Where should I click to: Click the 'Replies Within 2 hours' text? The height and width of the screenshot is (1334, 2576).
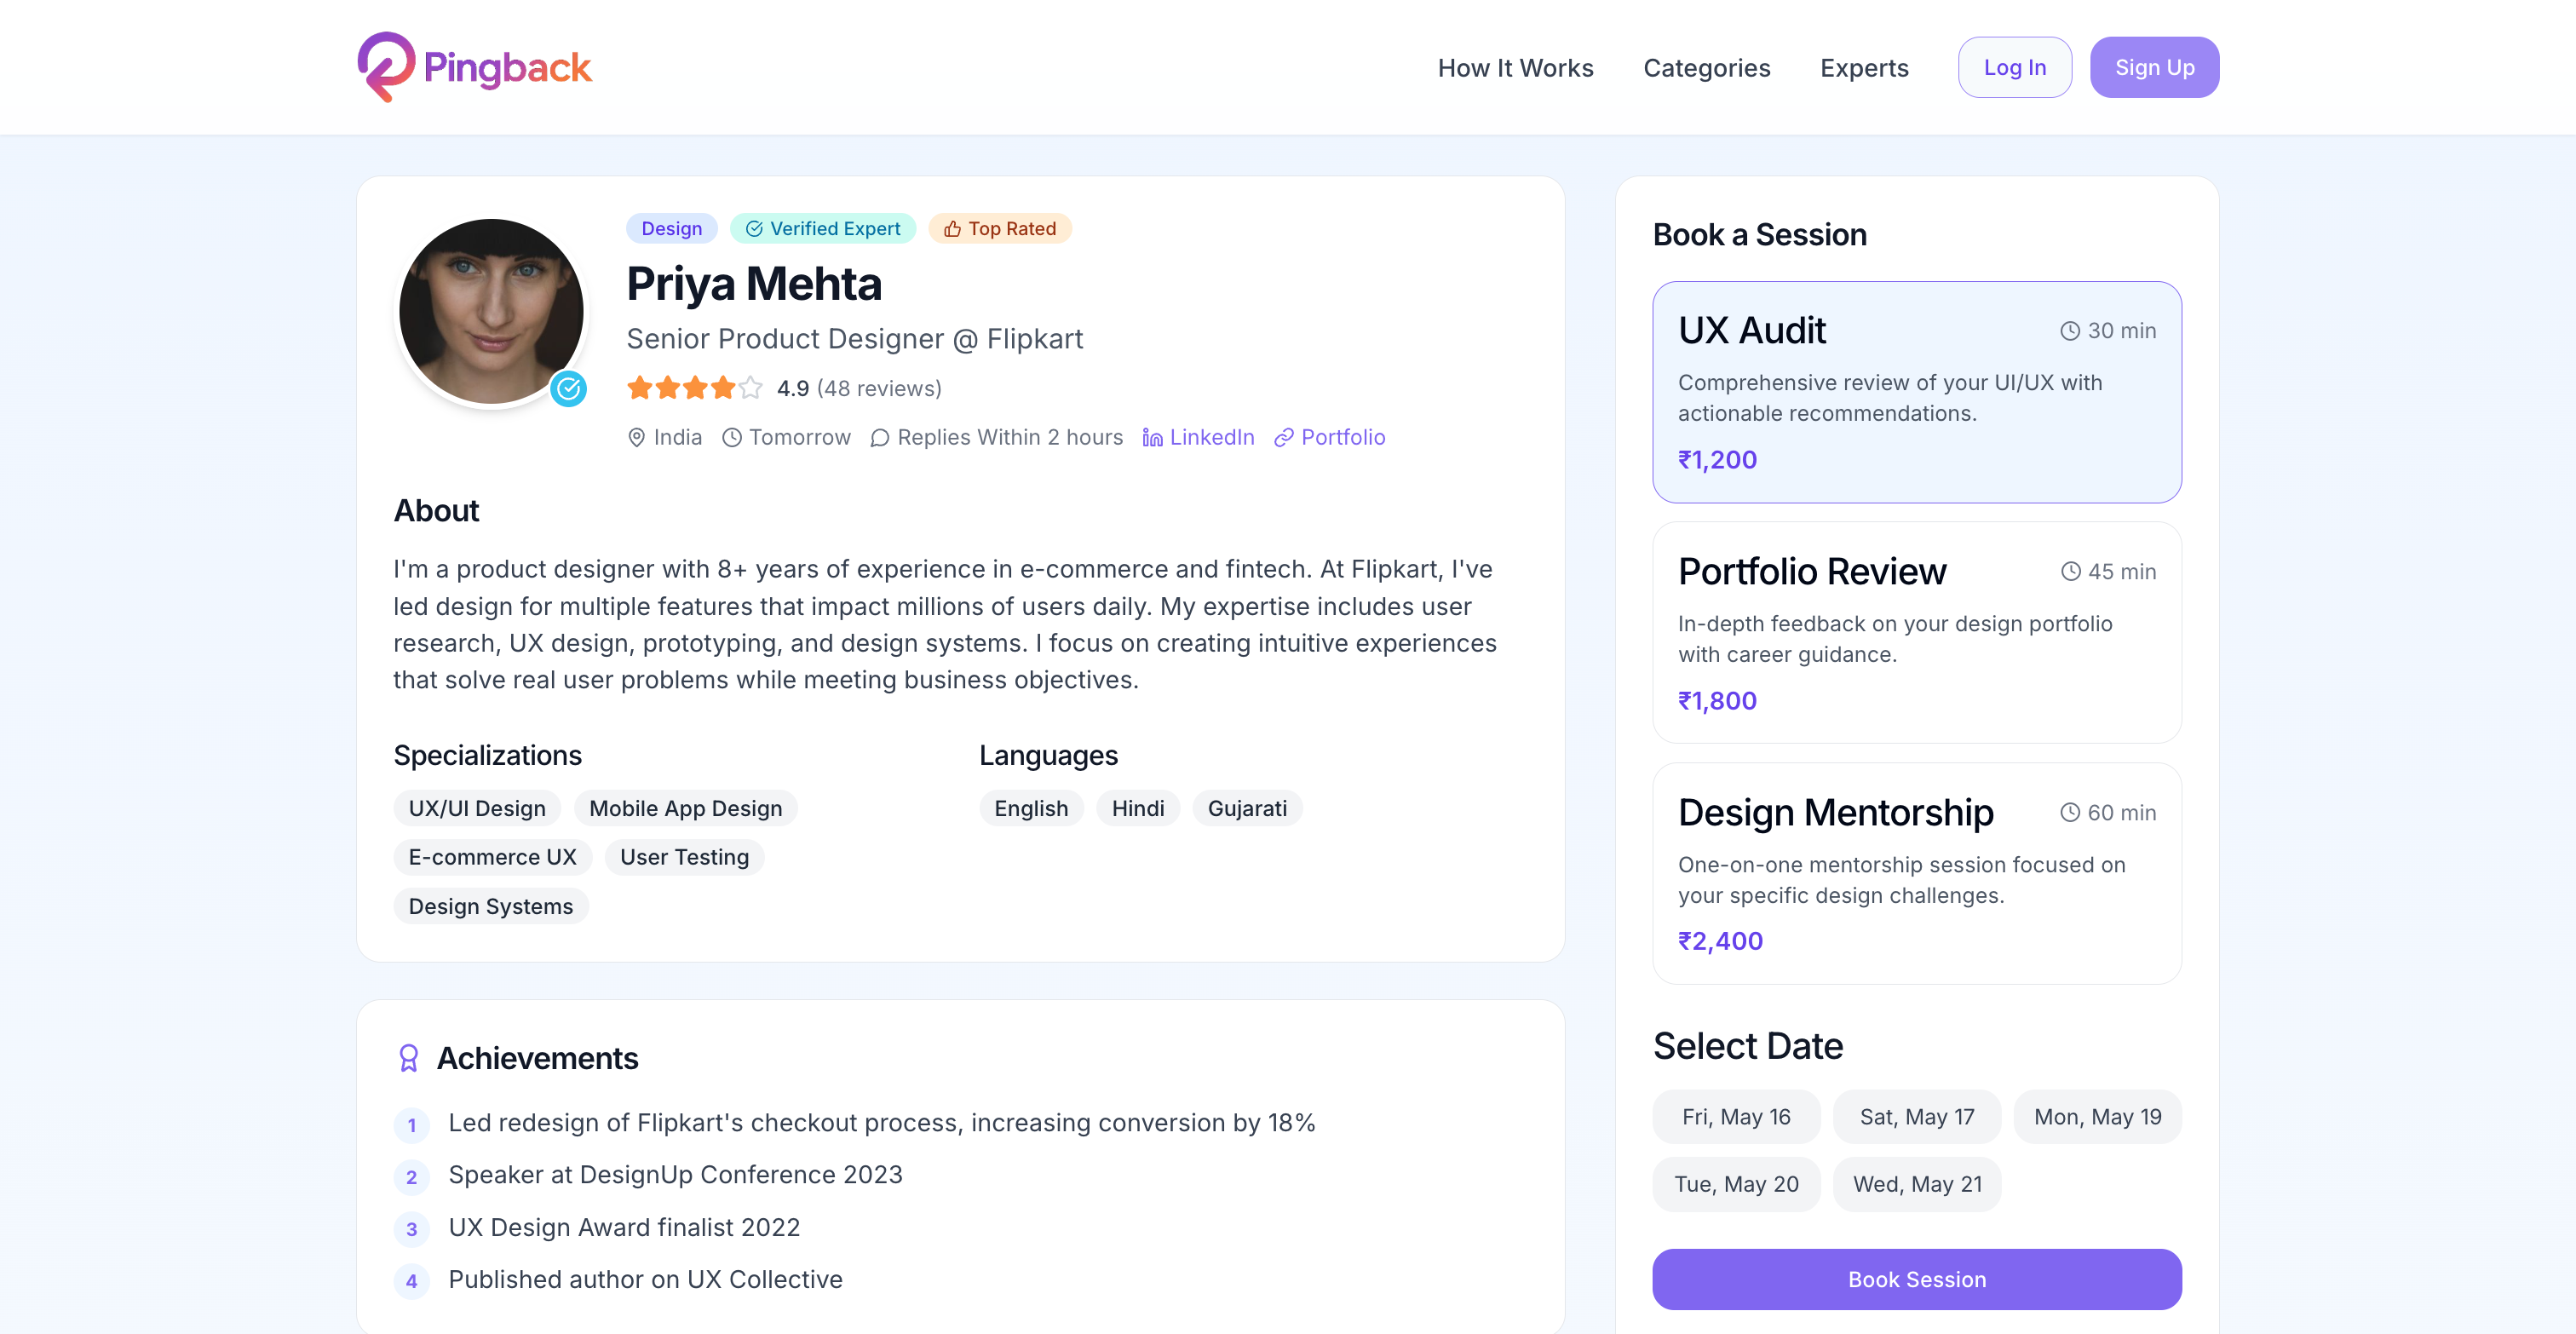click(x=1010, y=437)
